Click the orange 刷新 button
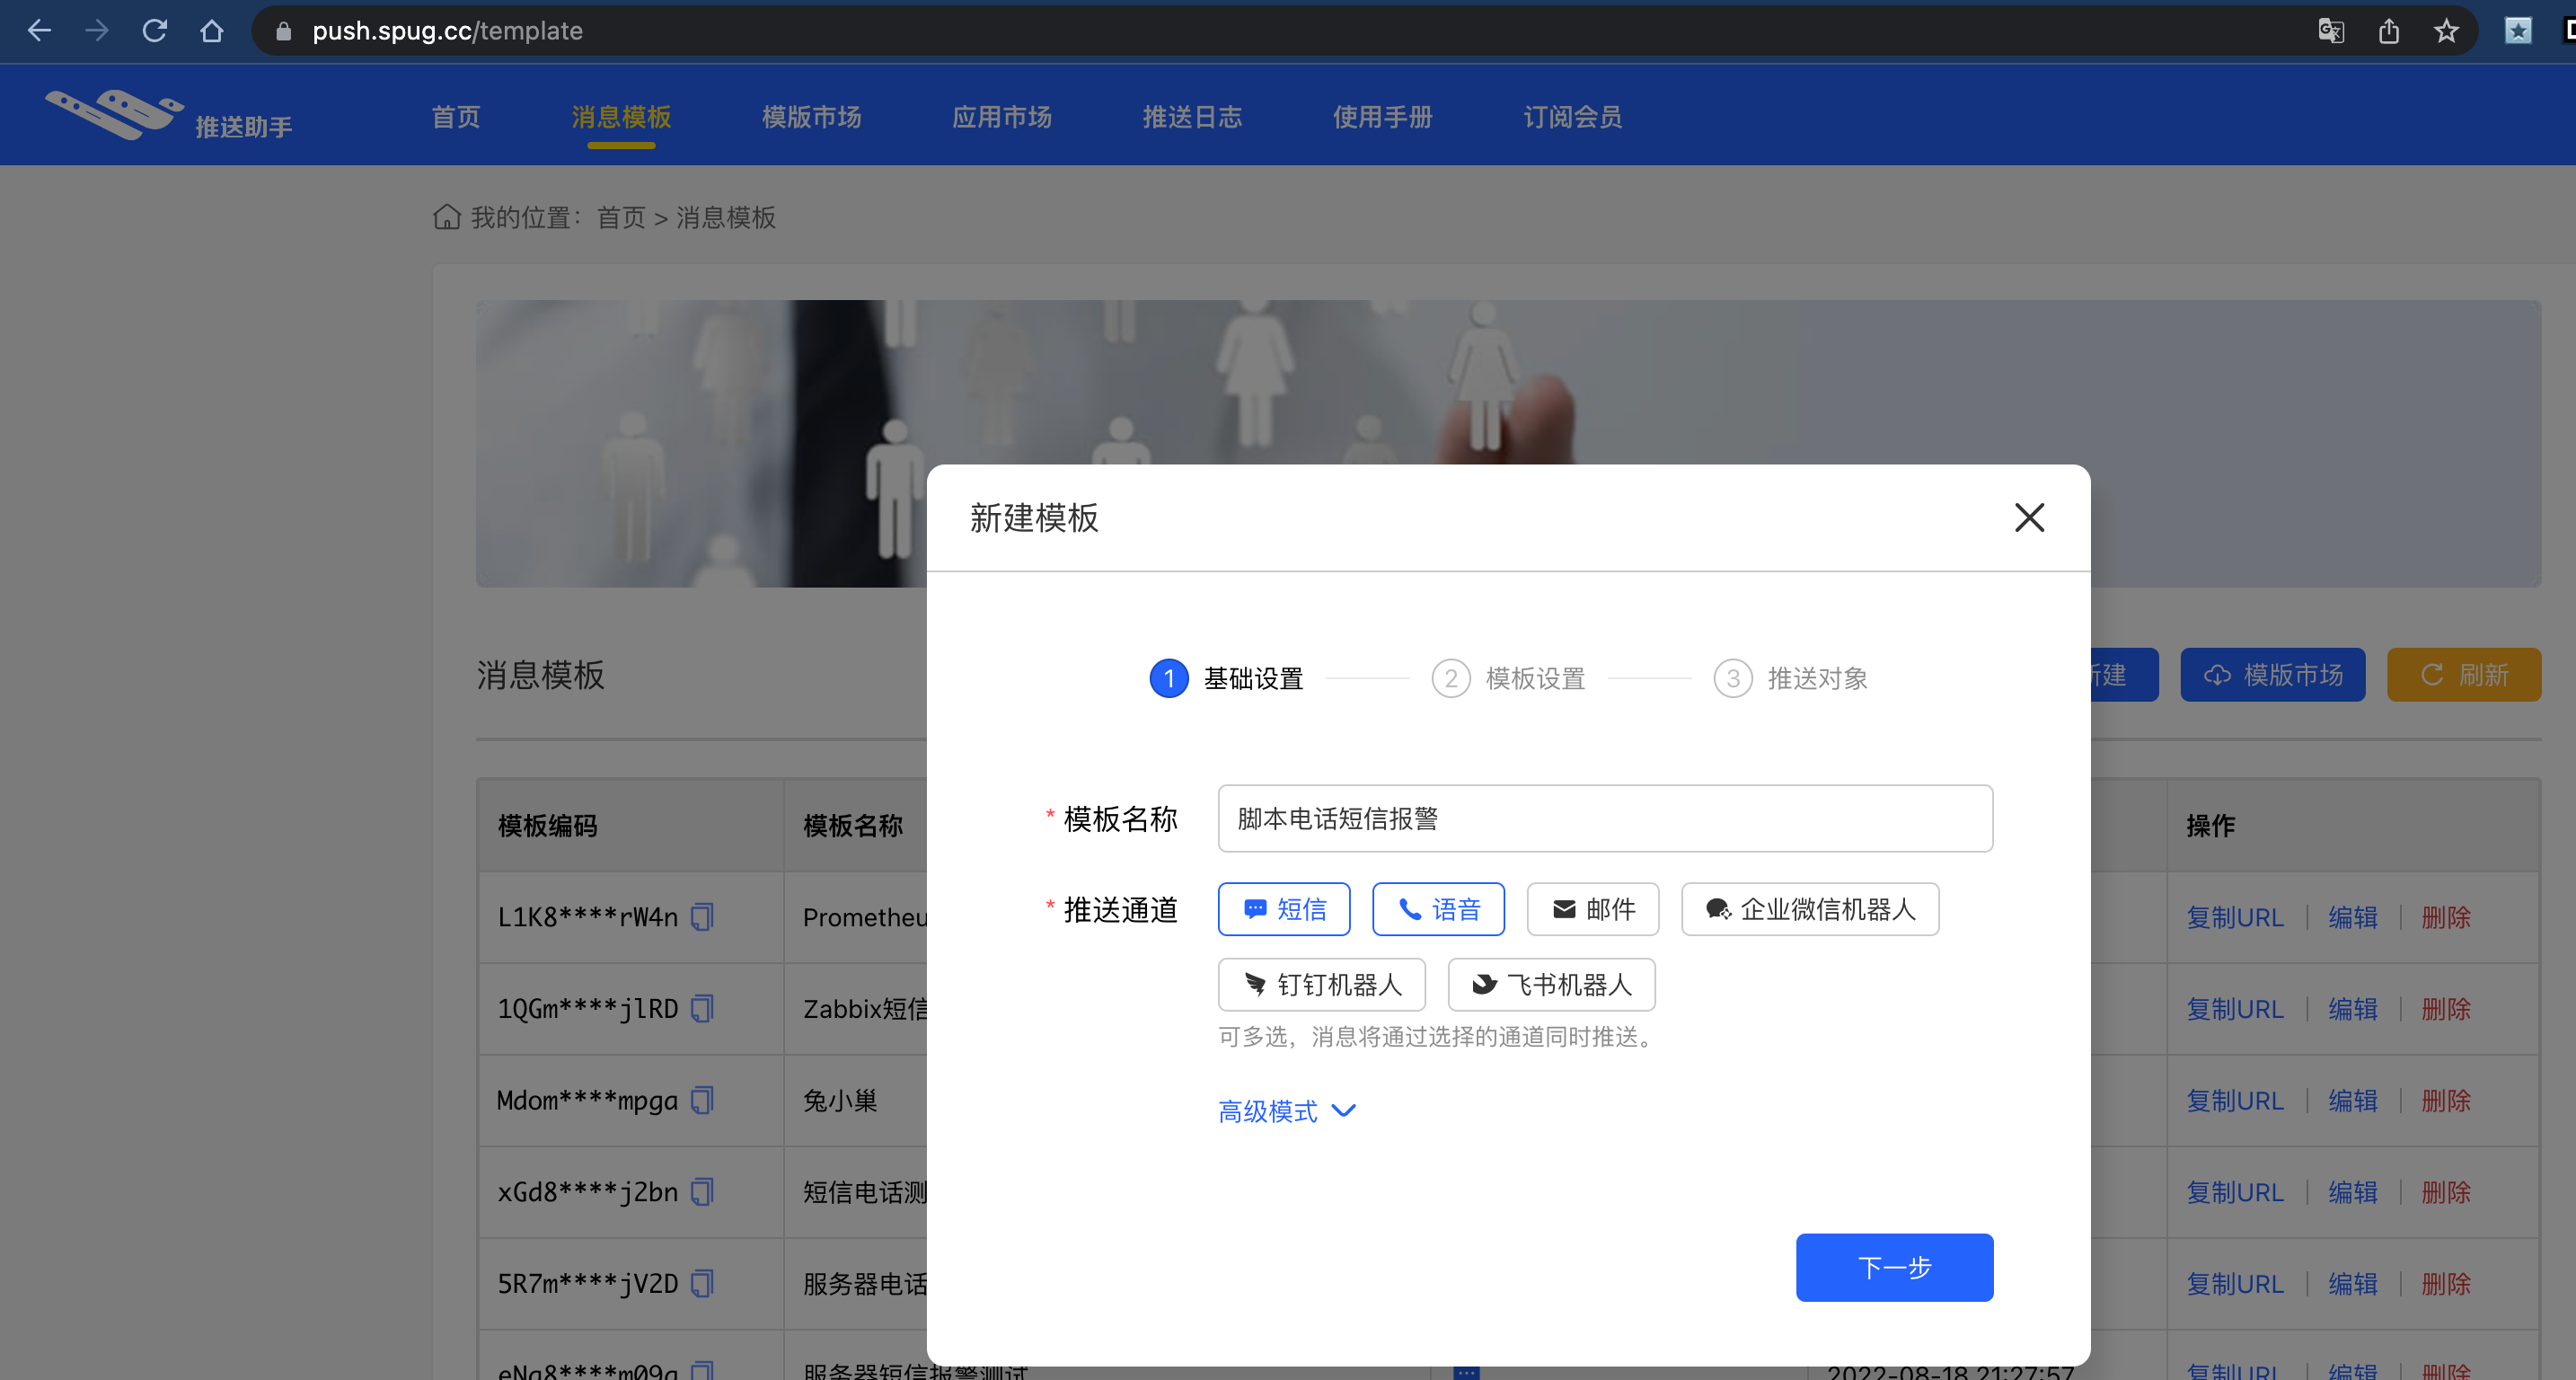The image size is (2576, 1380). tap(2464, 675)
